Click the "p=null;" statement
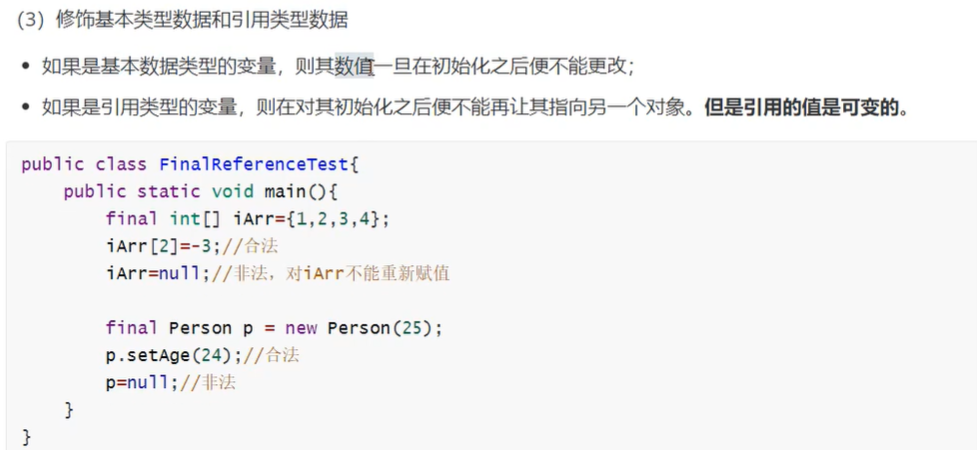Image resolution: width=977 pixels, height=450 pixels. click(143, 383)
